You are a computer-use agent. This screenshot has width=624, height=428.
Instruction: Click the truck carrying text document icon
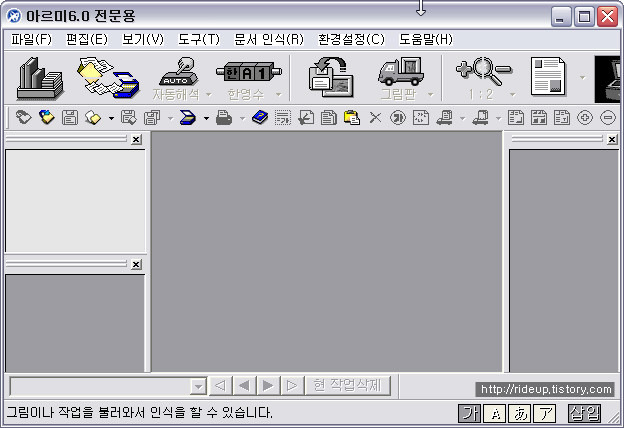click(445, 118)
